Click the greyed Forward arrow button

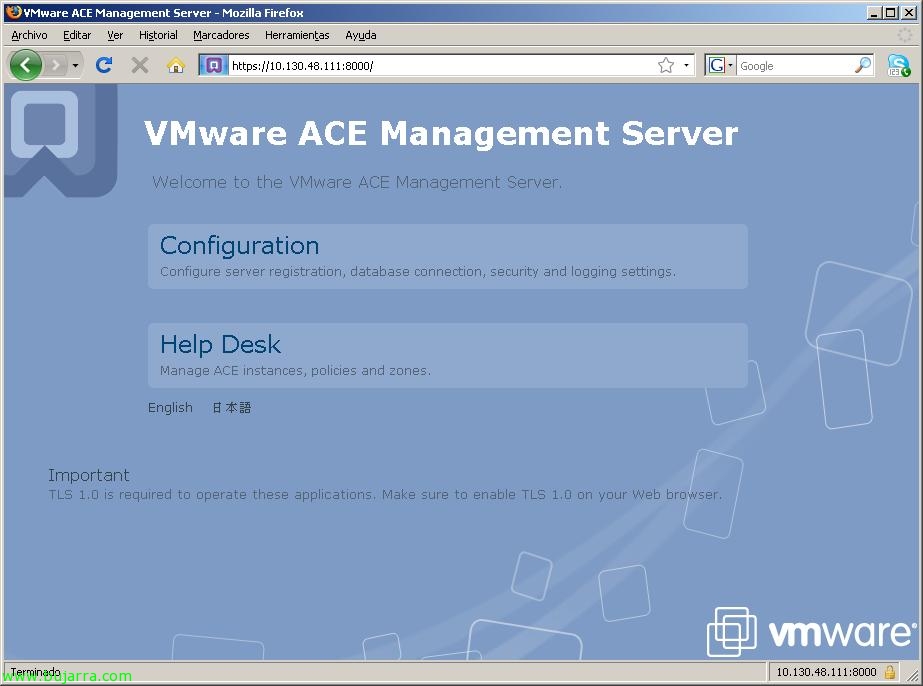point(56,65)
